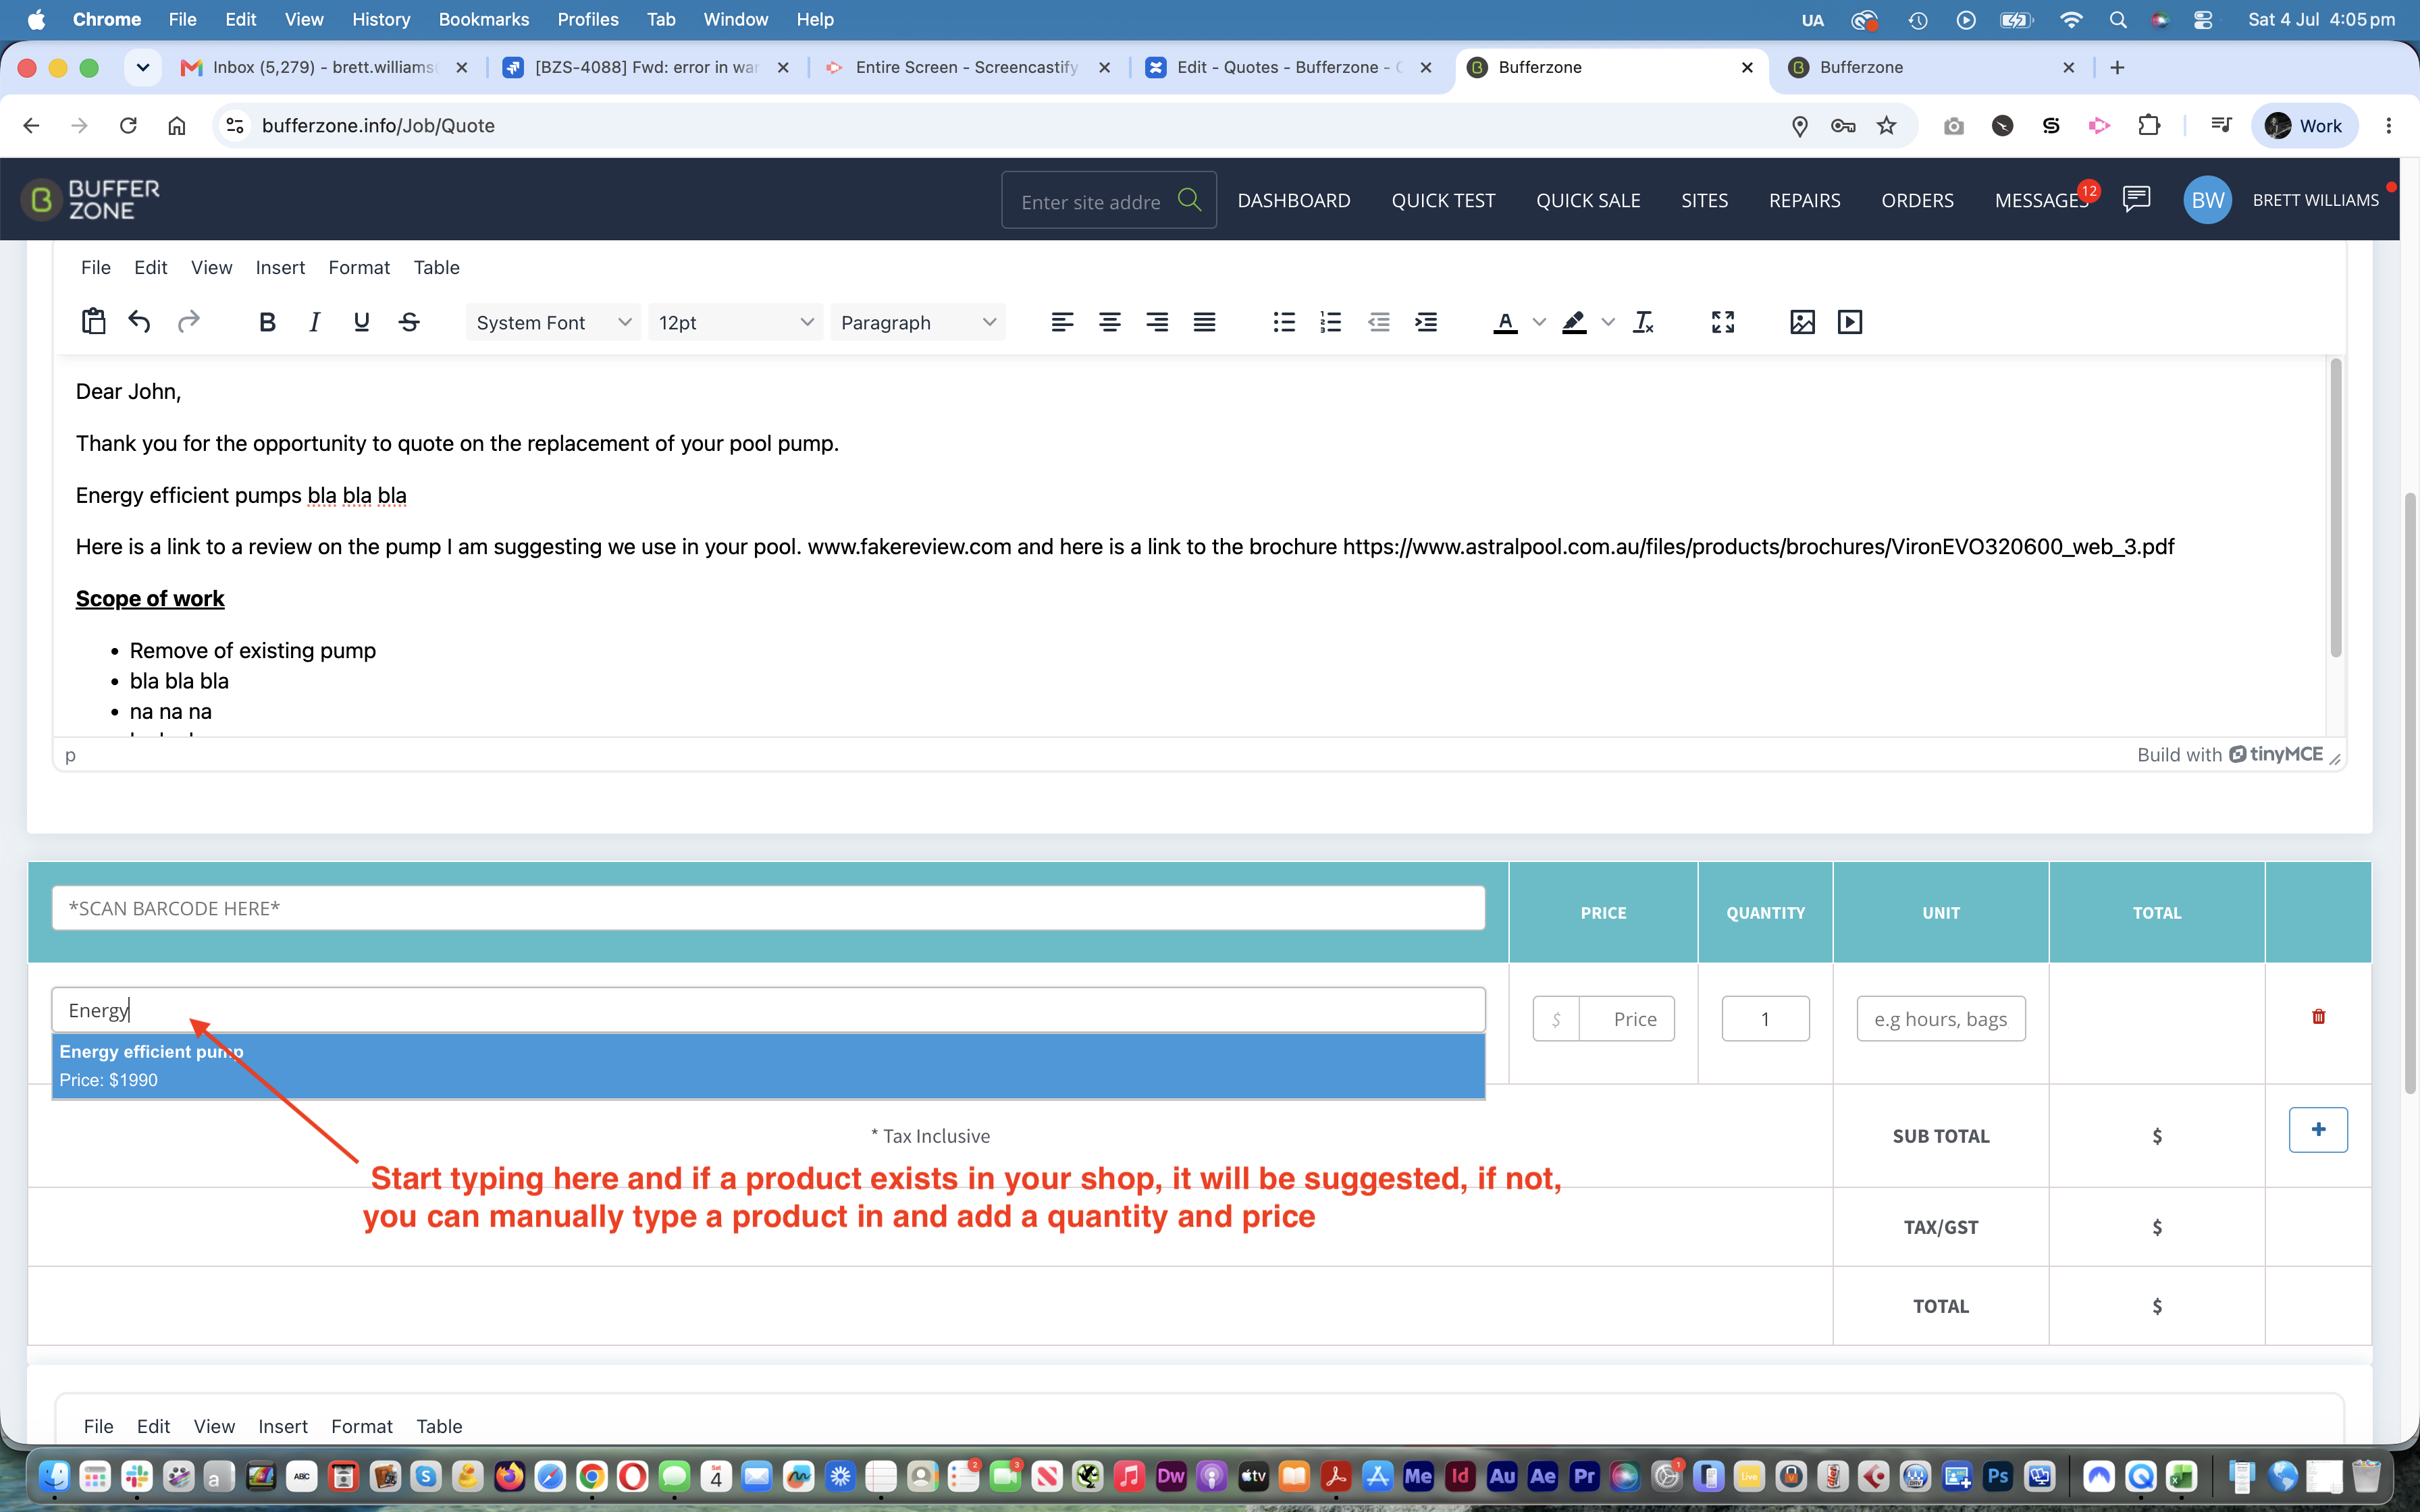2420x1512 pixels.
Task: Click the editor vertical scrollbar
Action: 2336,508
